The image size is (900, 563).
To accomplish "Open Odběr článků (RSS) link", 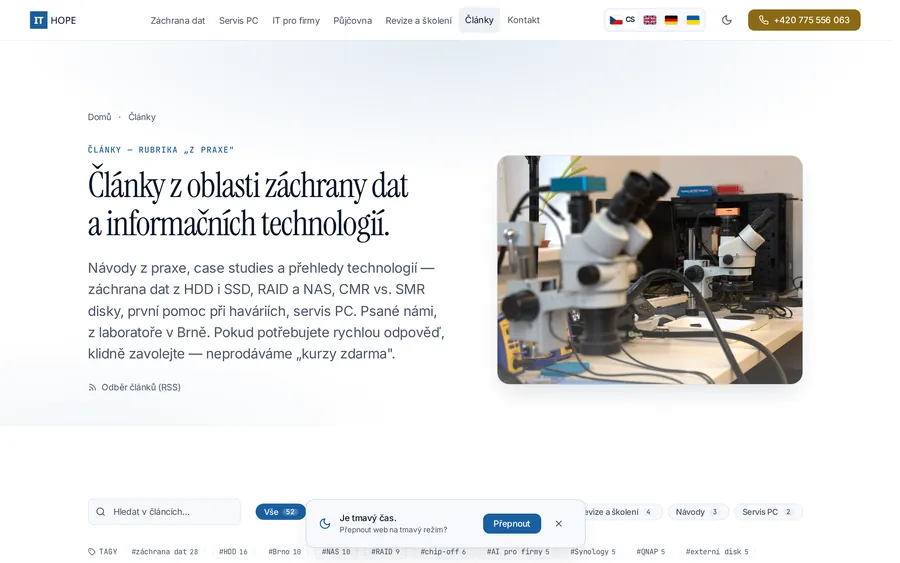I will click(x=134, y=387).
